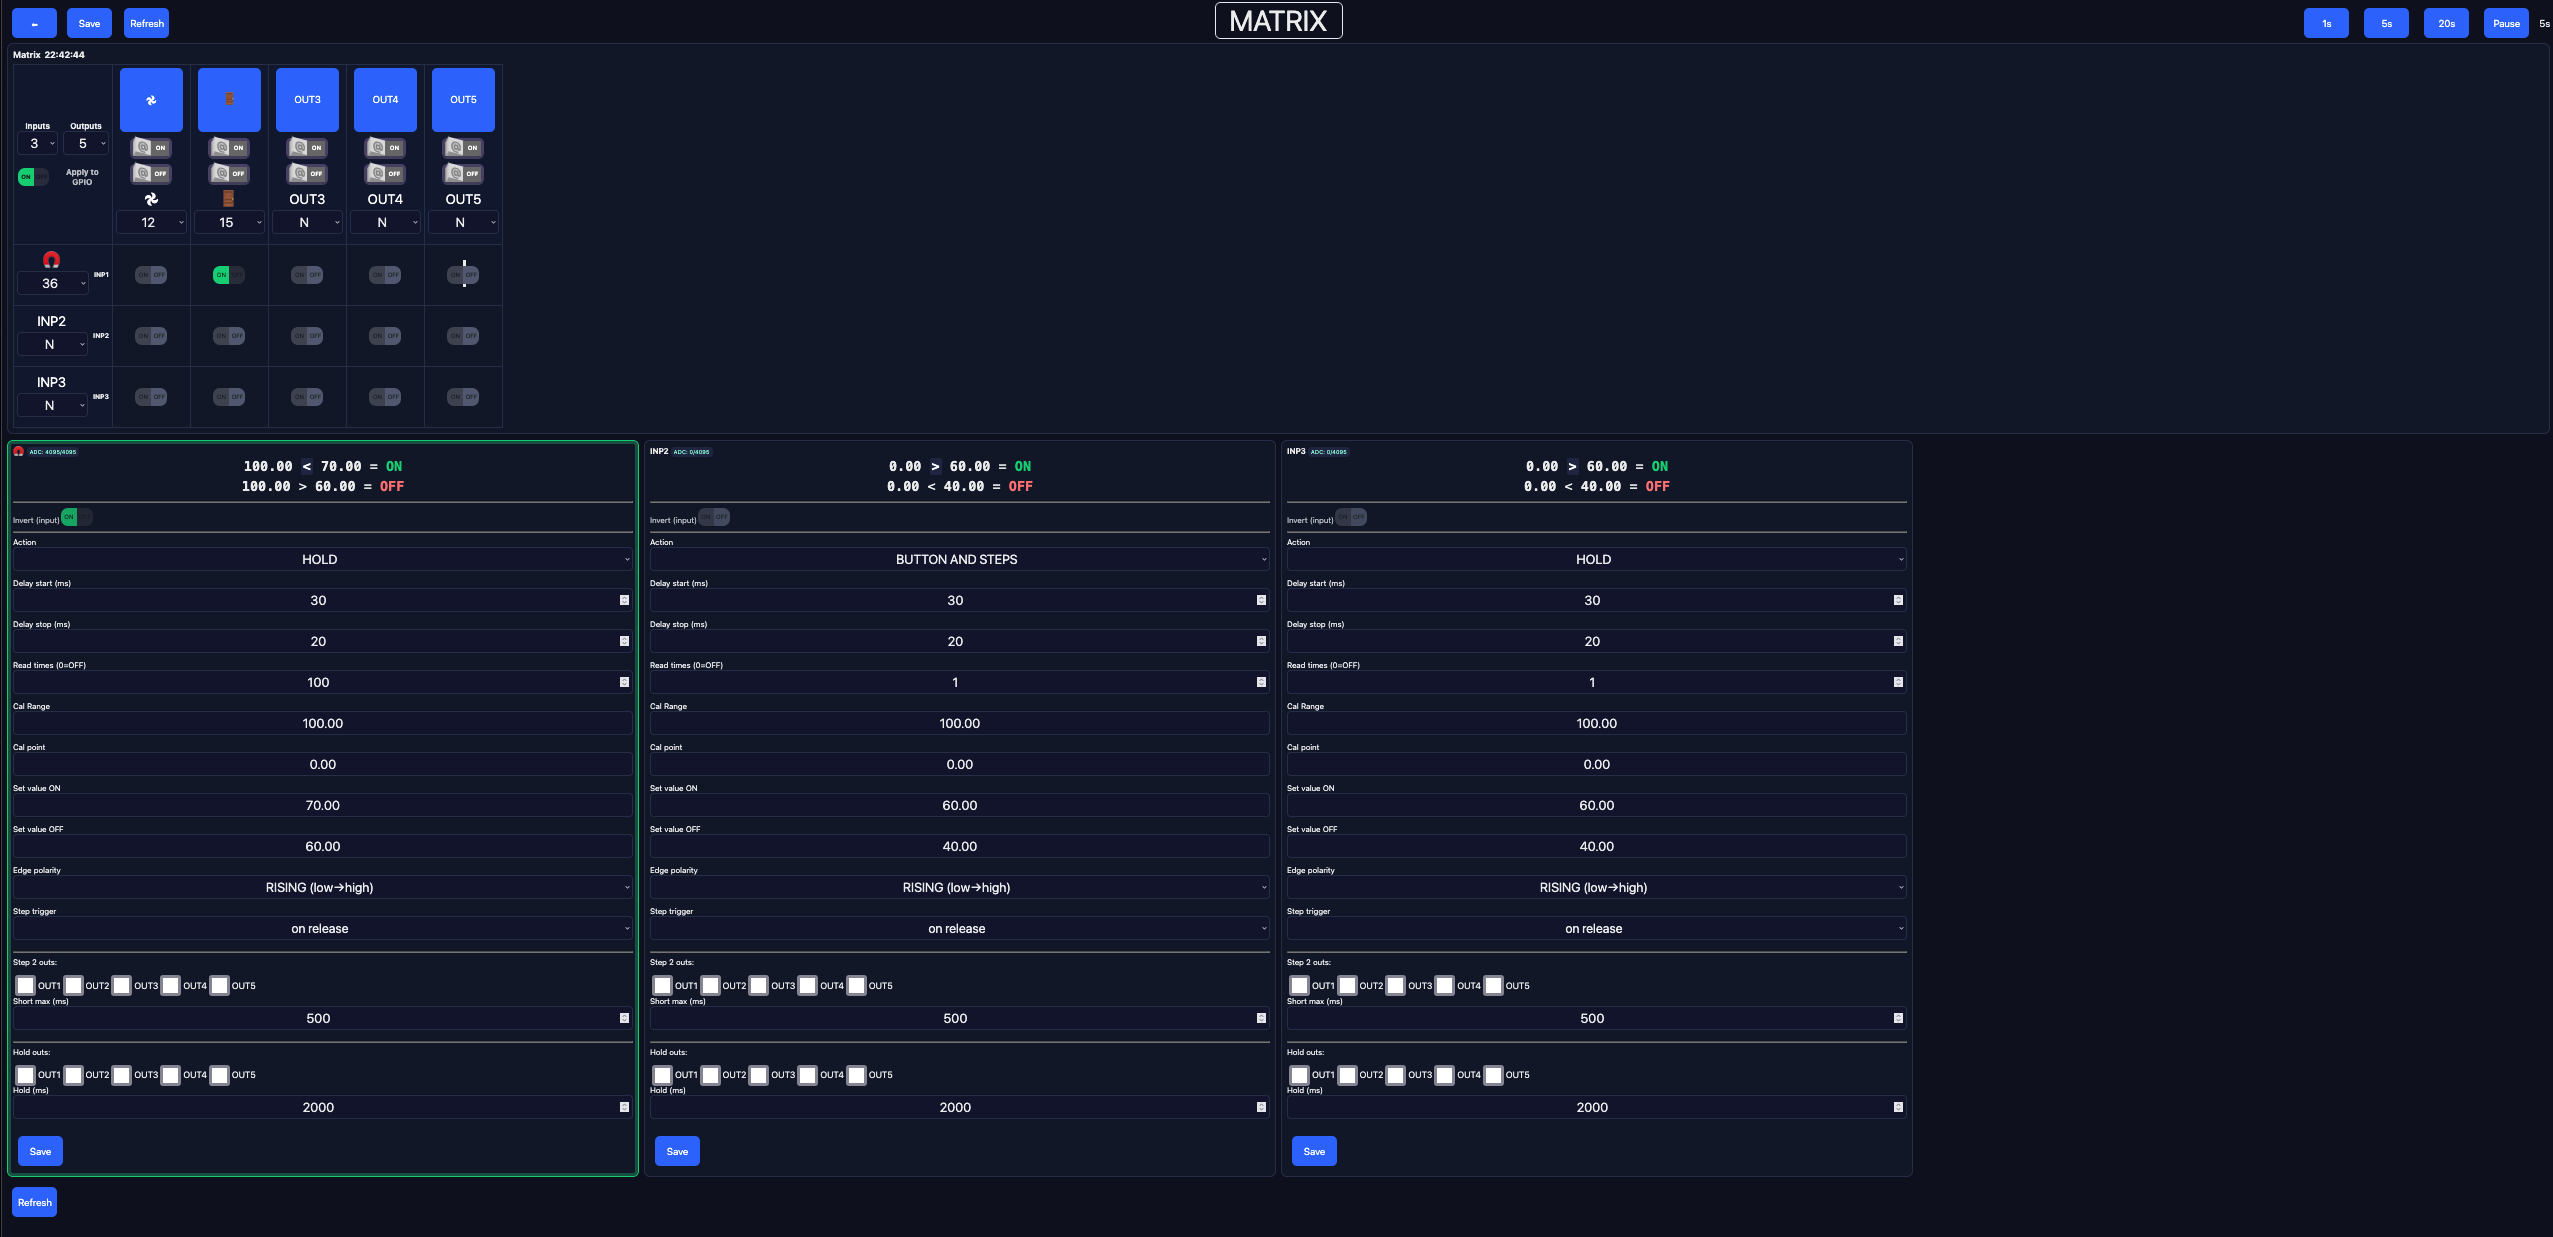Toggle the Invert input switch for INP3

[1351, 517]
